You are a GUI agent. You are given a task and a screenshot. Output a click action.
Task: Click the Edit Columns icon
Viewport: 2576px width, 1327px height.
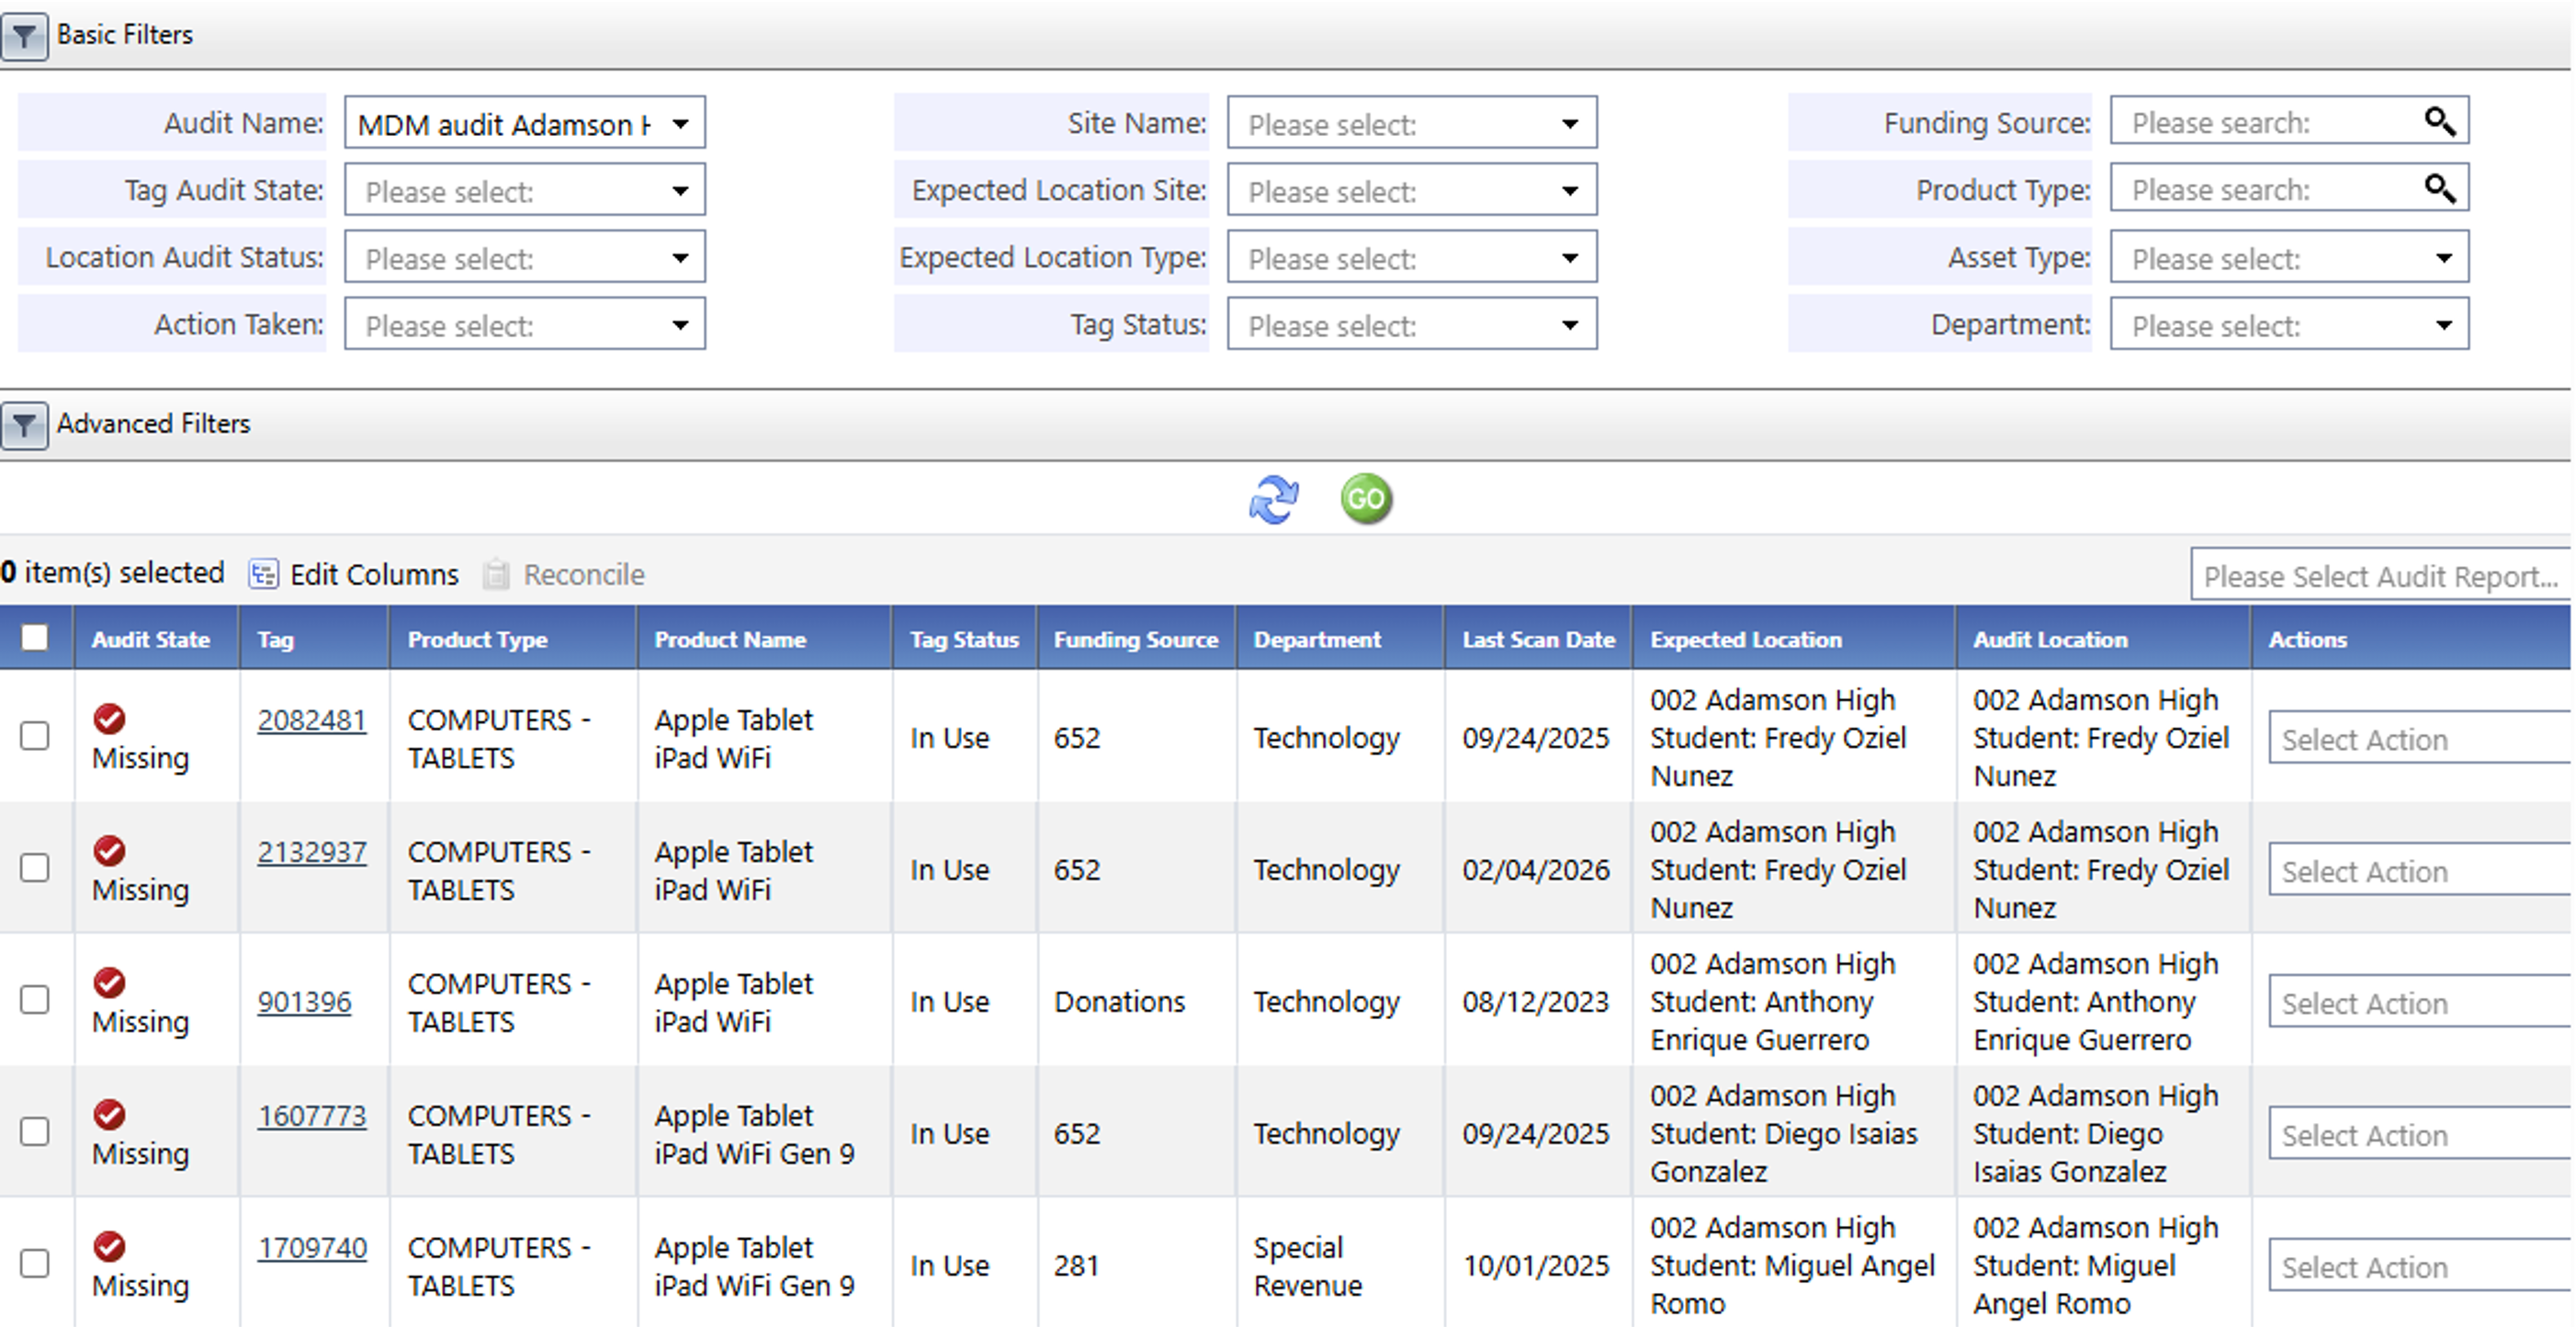264,574
